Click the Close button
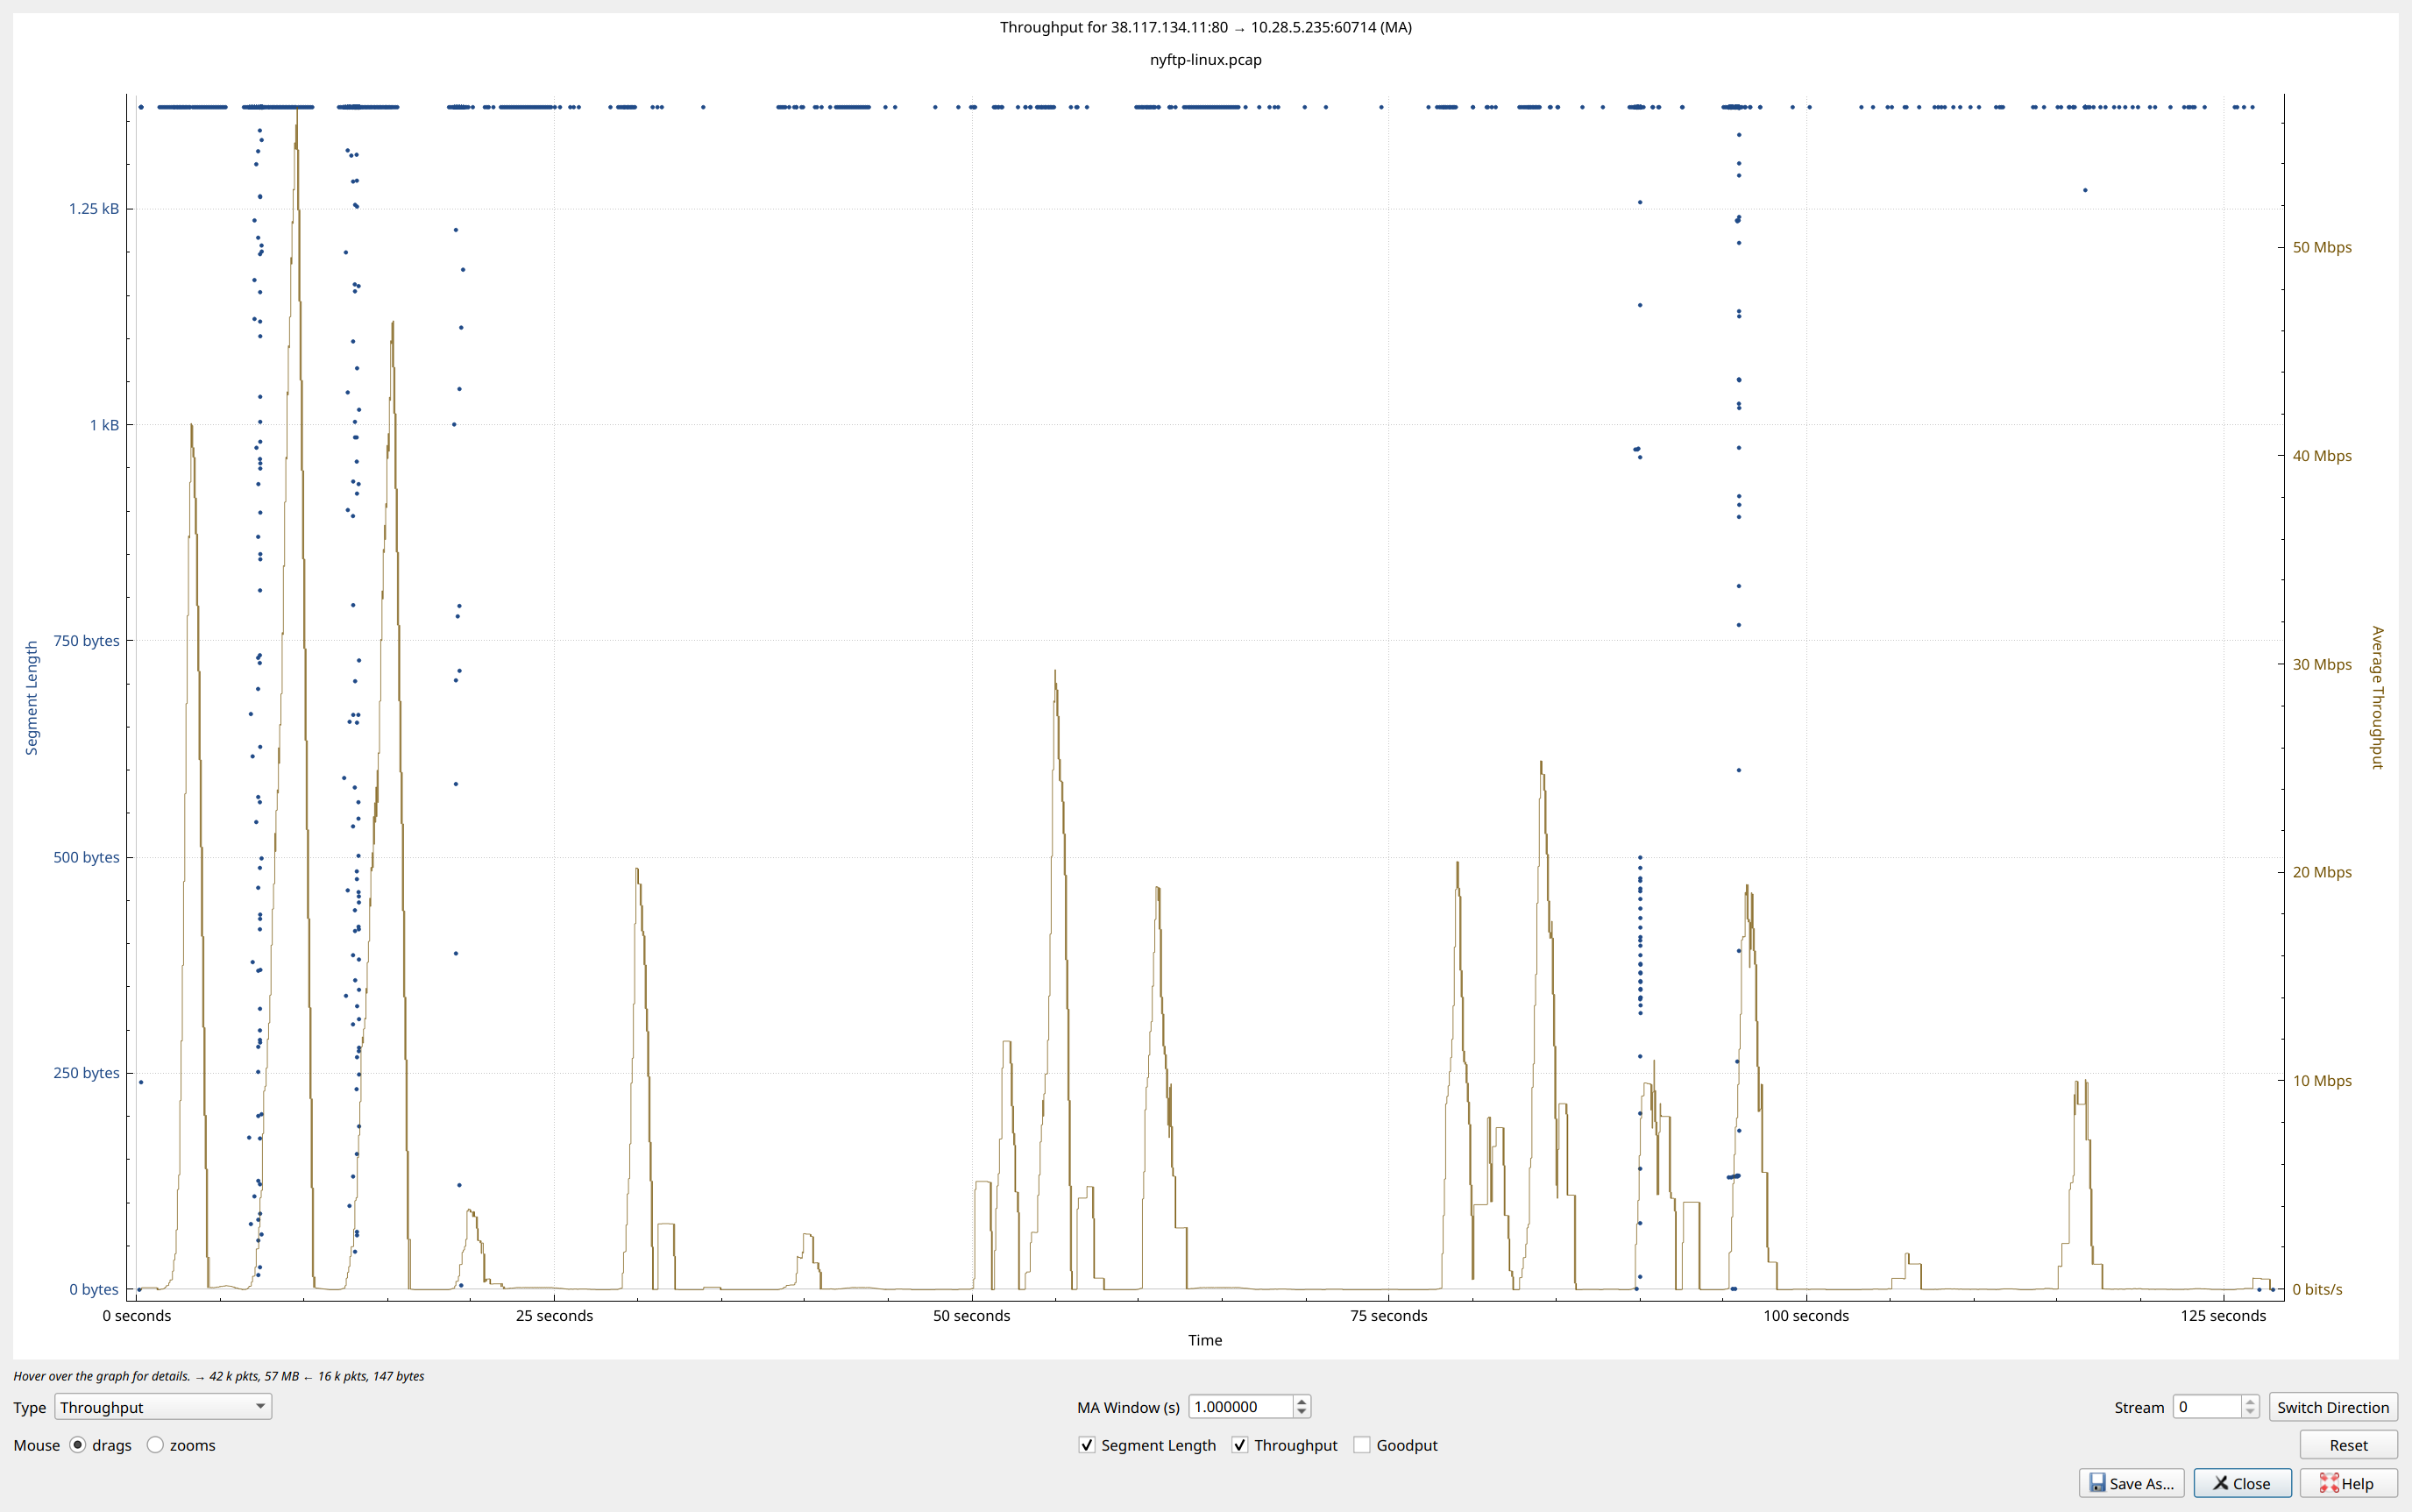Screen dimensions: 2412x1512 (2242, 1483)
